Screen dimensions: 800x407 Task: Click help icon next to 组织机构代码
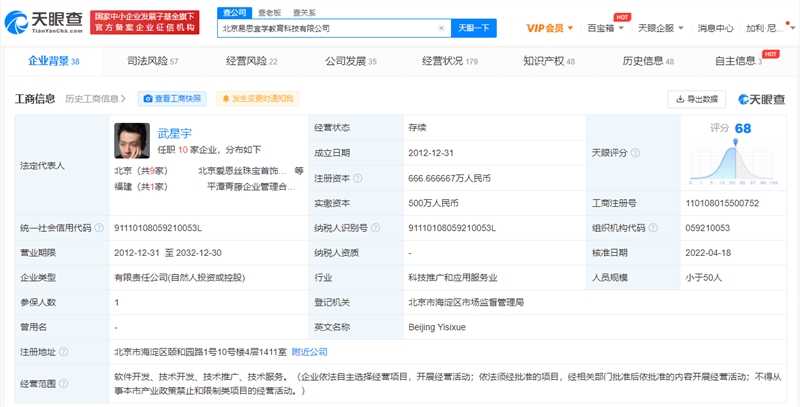click(x=653, y=228)
